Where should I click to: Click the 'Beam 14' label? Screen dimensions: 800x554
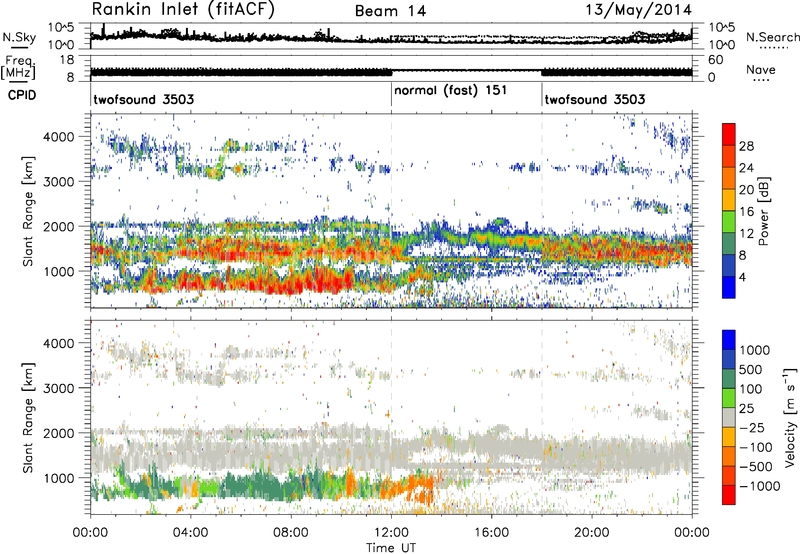pos(390,11)
